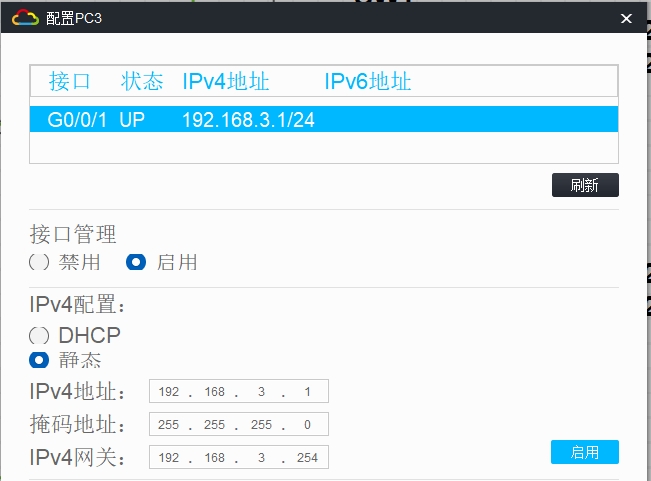Click the 刷新 refresh button
The image size is (651, 481).
[x=585, y=185]
